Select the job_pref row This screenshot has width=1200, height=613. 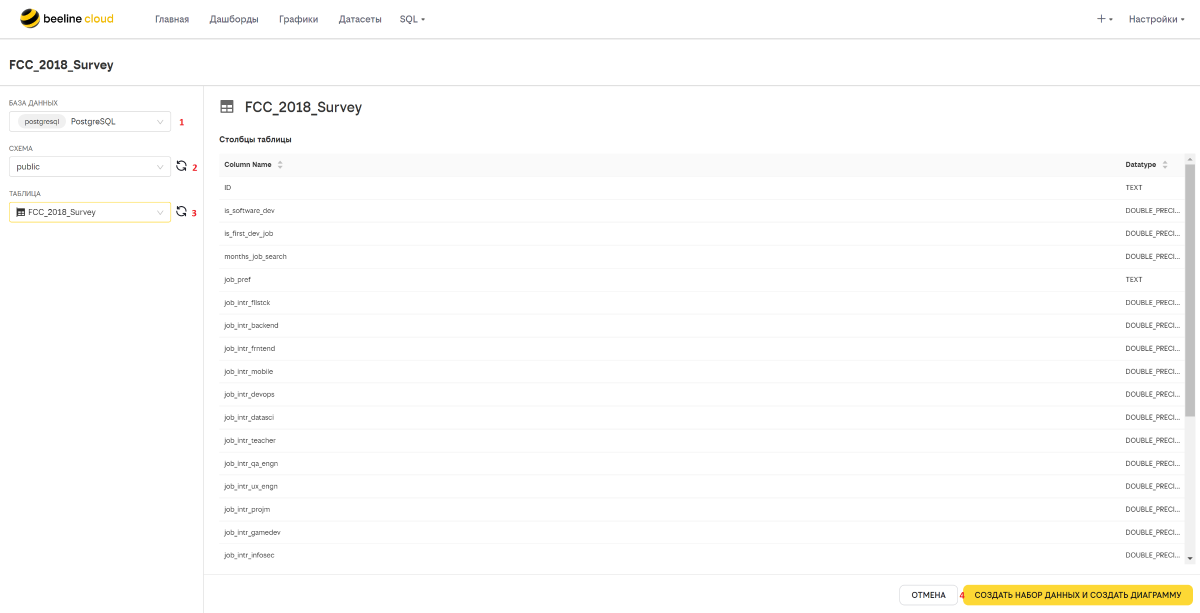tap(702, 279)
